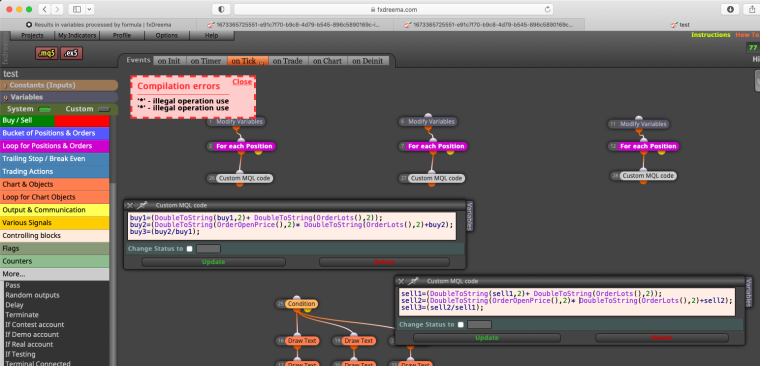The image size is (760, 366).
Task: Reload the fxdreema.com page
Action: click(x=548, y=9)
